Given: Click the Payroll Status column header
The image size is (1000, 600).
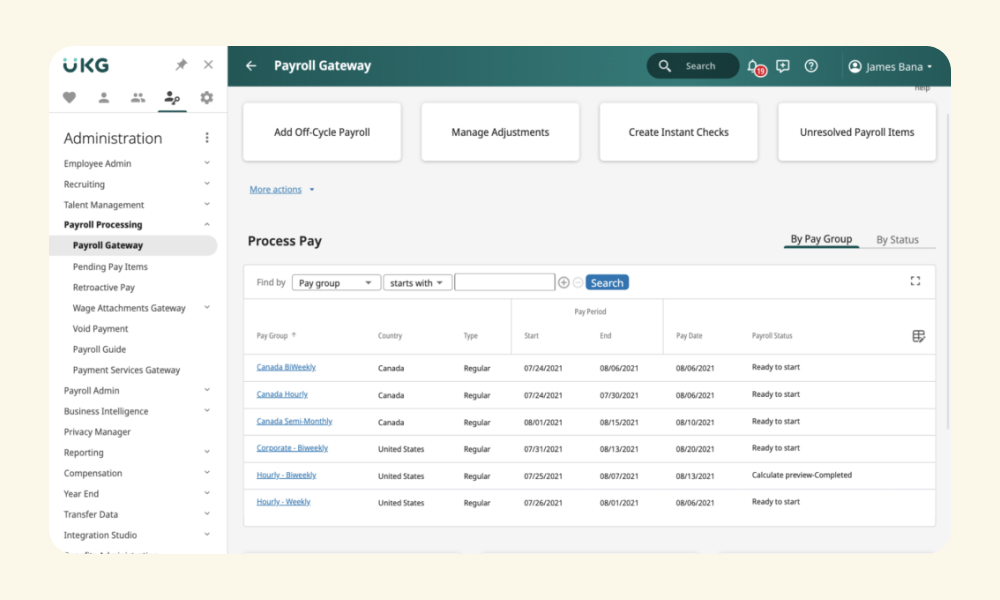Looking at the screenshot, I should point(772,336).
